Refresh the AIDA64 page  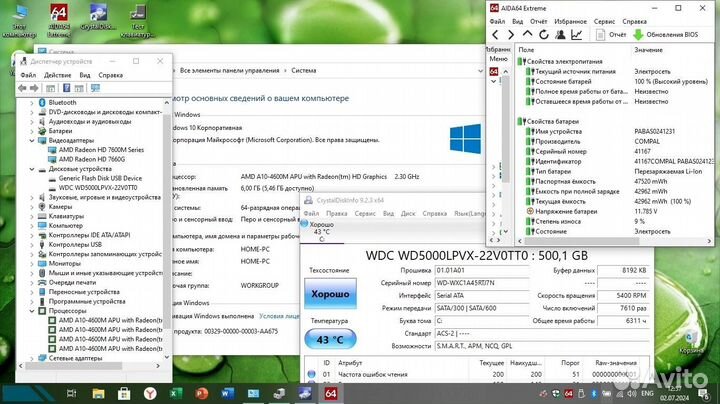(544, 35)
